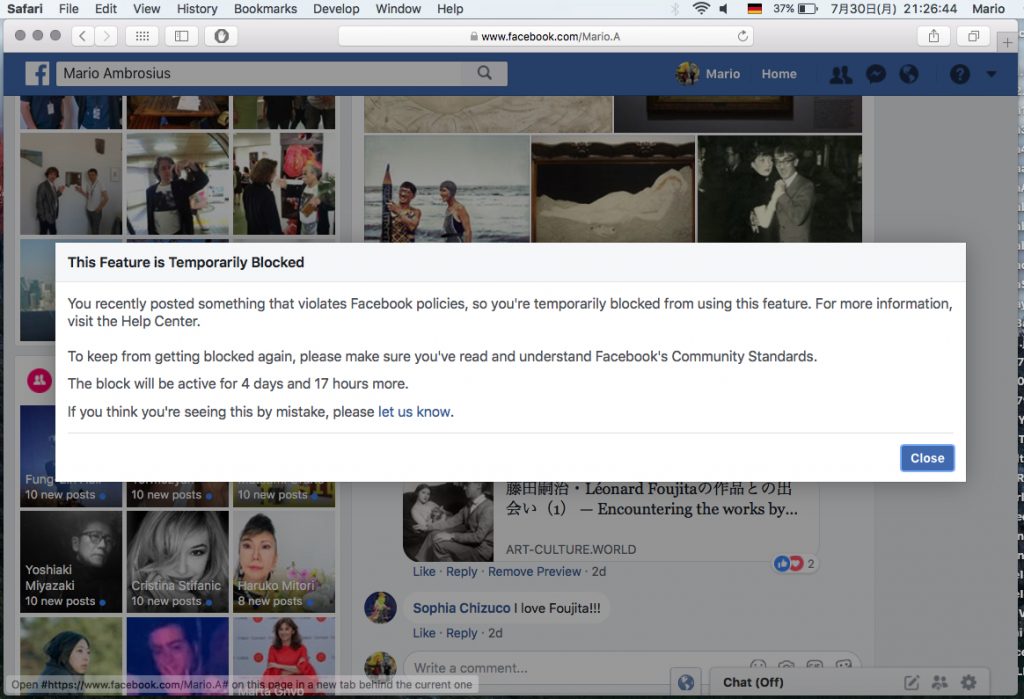Close the Temporarily Blocked dialog
Image resolution: width=1024 pixels, height=699 pixels.
coord(927,458)
